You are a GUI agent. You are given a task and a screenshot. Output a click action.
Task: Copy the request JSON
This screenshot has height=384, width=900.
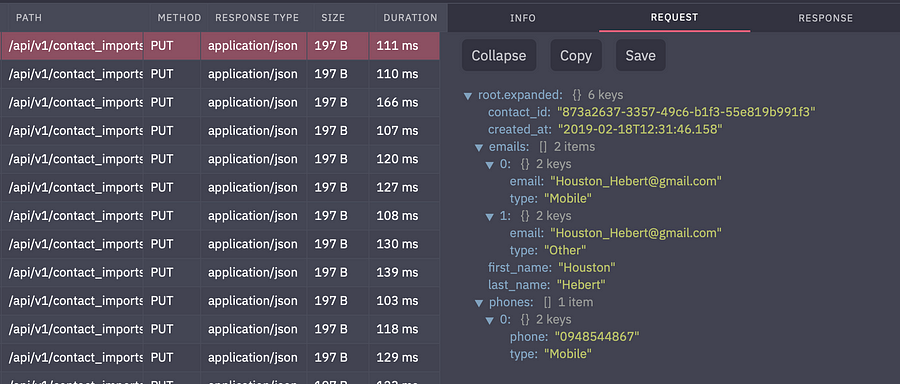click(x=576, y=56)
